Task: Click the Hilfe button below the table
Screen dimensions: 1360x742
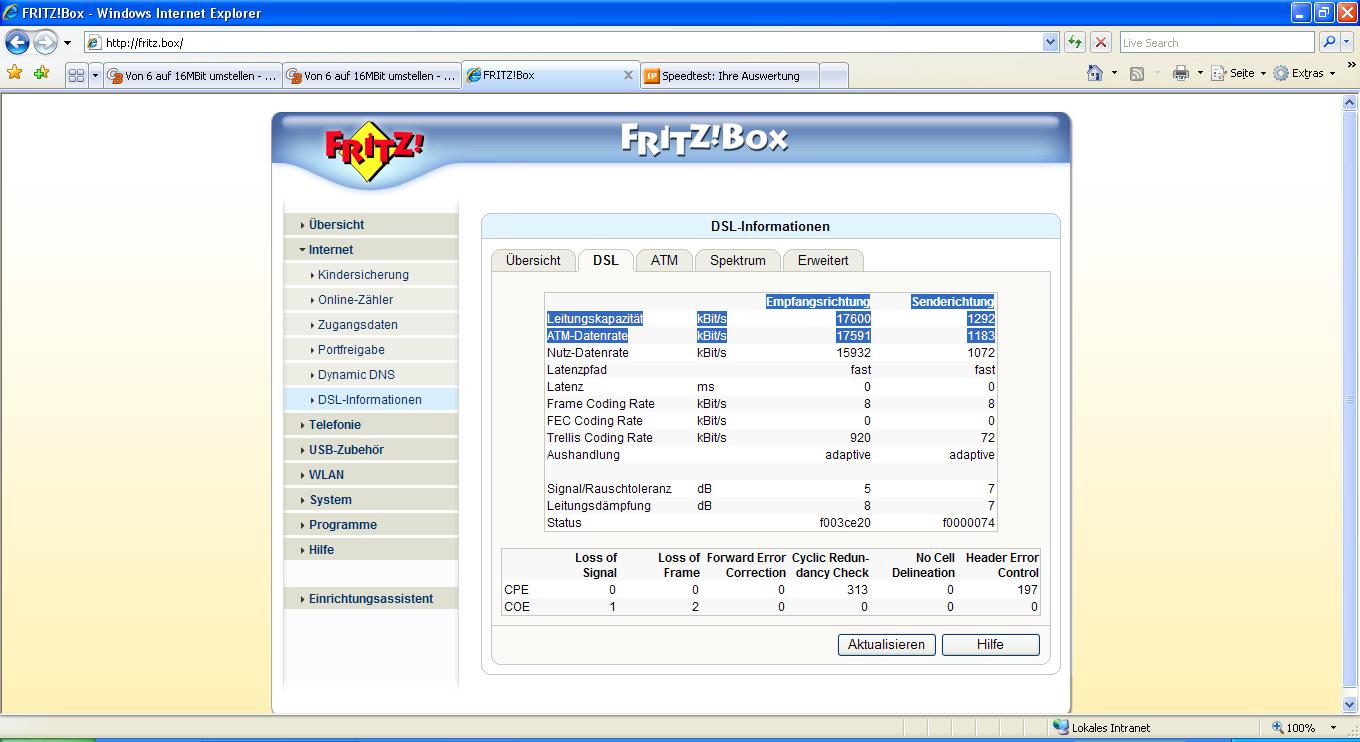Action: pyautogui.click(x=990, y=645)
